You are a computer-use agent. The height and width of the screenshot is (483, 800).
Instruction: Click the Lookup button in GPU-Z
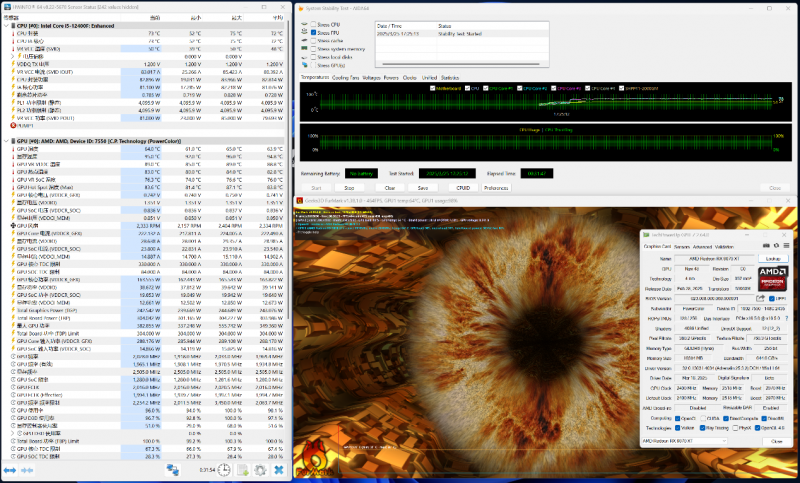coord(773,259)
